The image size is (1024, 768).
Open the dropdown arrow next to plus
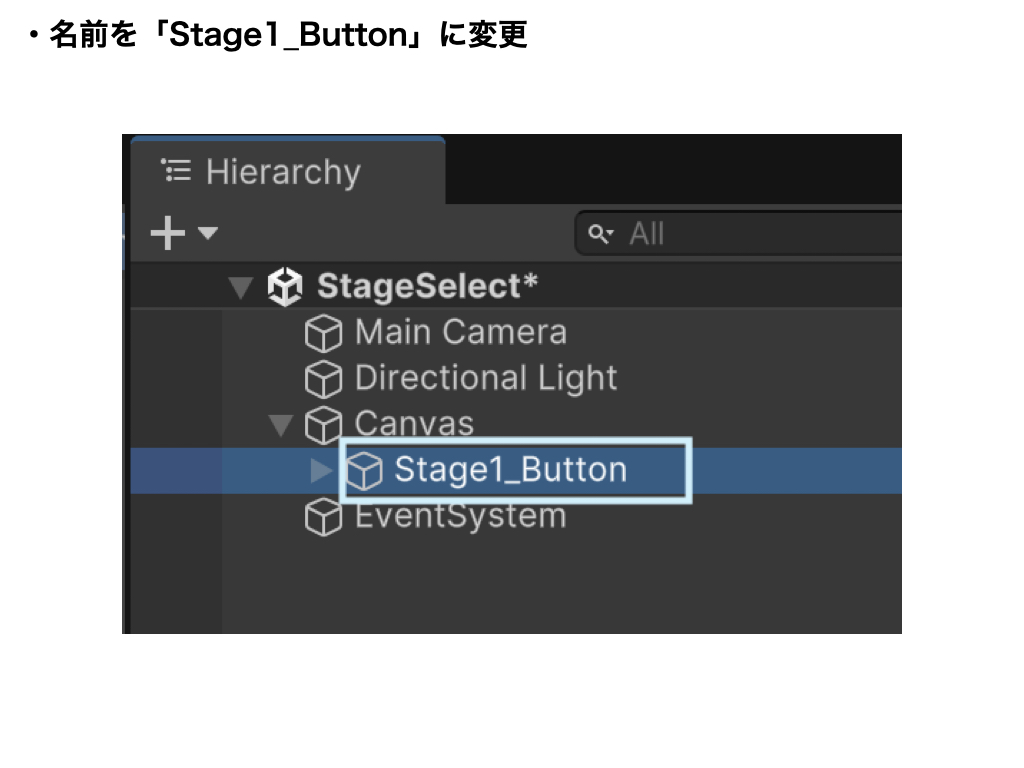[x=207, y=233]
